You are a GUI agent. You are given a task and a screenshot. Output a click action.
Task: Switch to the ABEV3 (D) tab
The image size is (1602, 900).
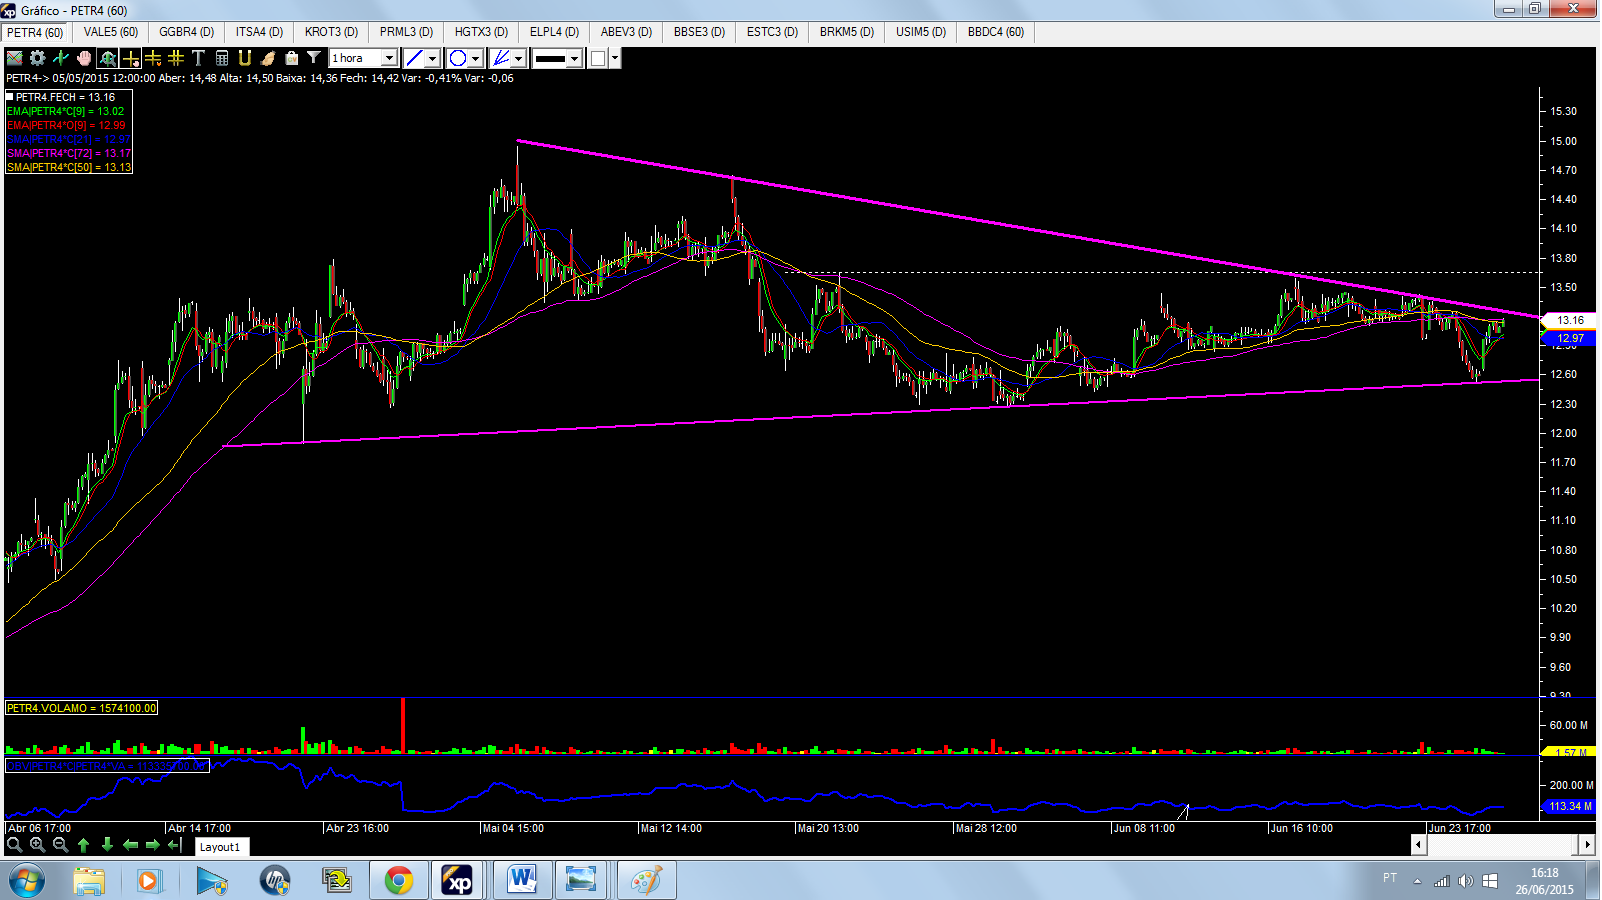pyautogui.click(x=627, y=32)
